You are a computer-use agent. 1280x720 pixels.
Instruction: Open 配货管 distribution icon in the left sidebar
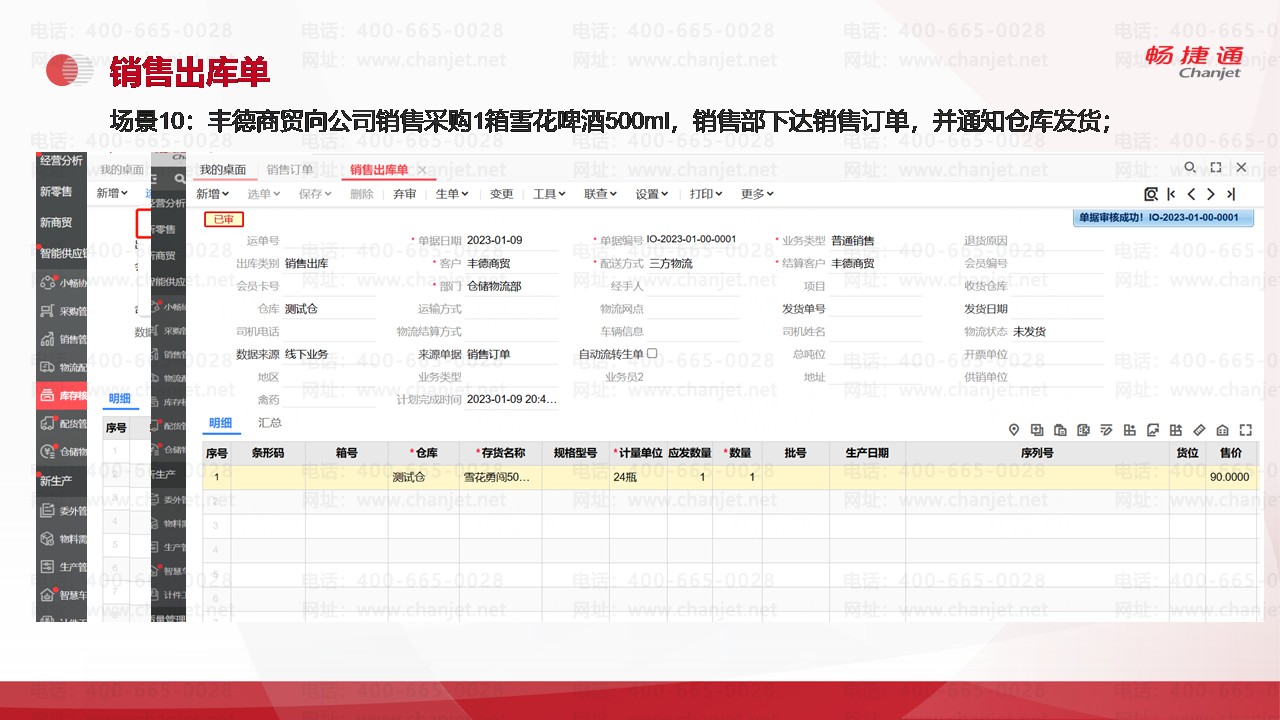click(x=48, y=424)
